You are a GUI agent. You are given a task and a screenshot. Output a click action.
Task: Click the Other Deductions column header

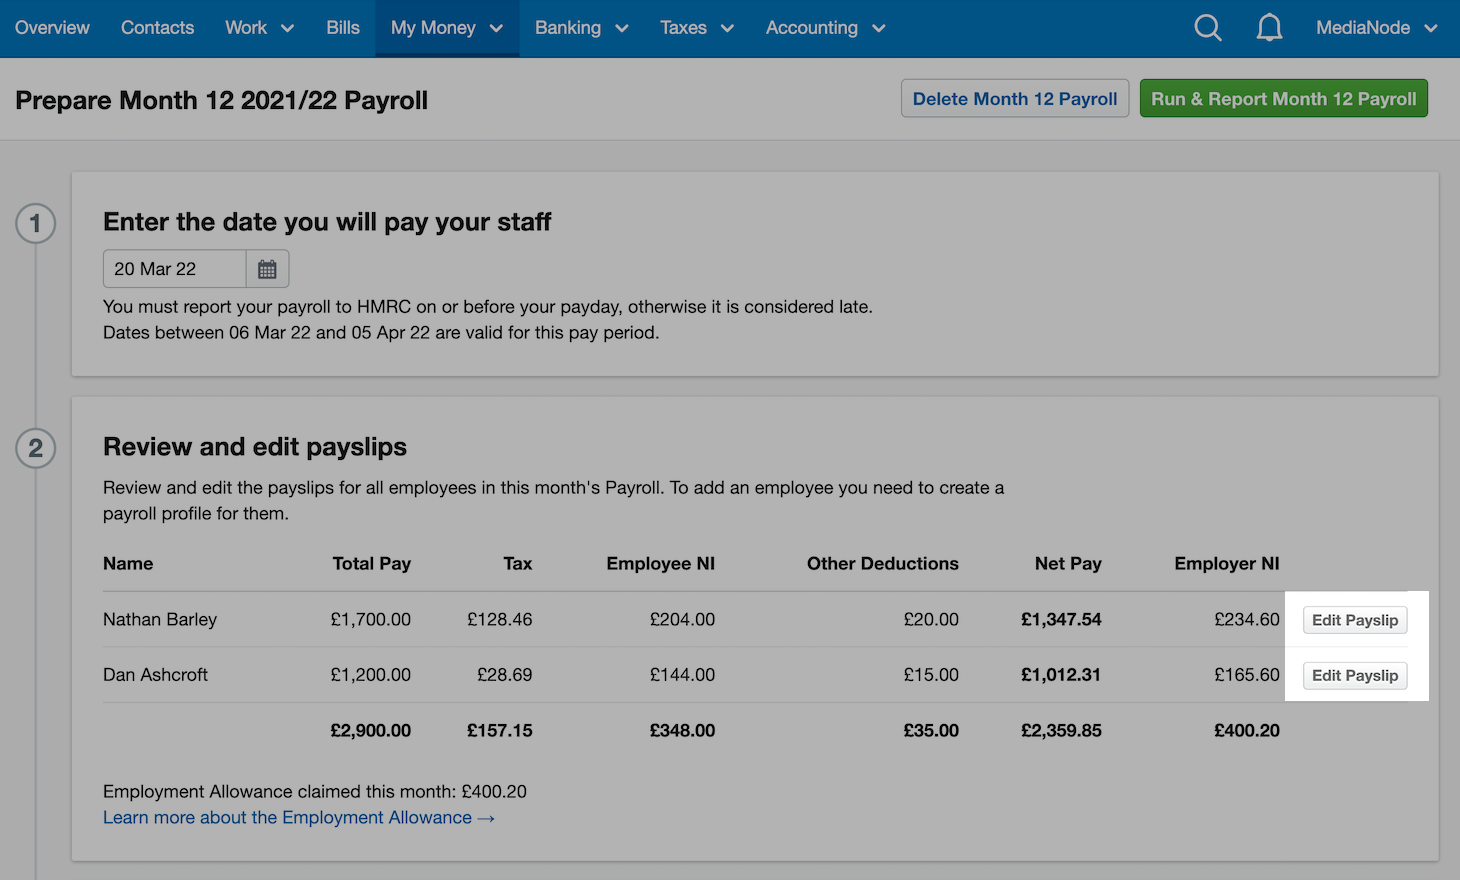coord(883,564)
